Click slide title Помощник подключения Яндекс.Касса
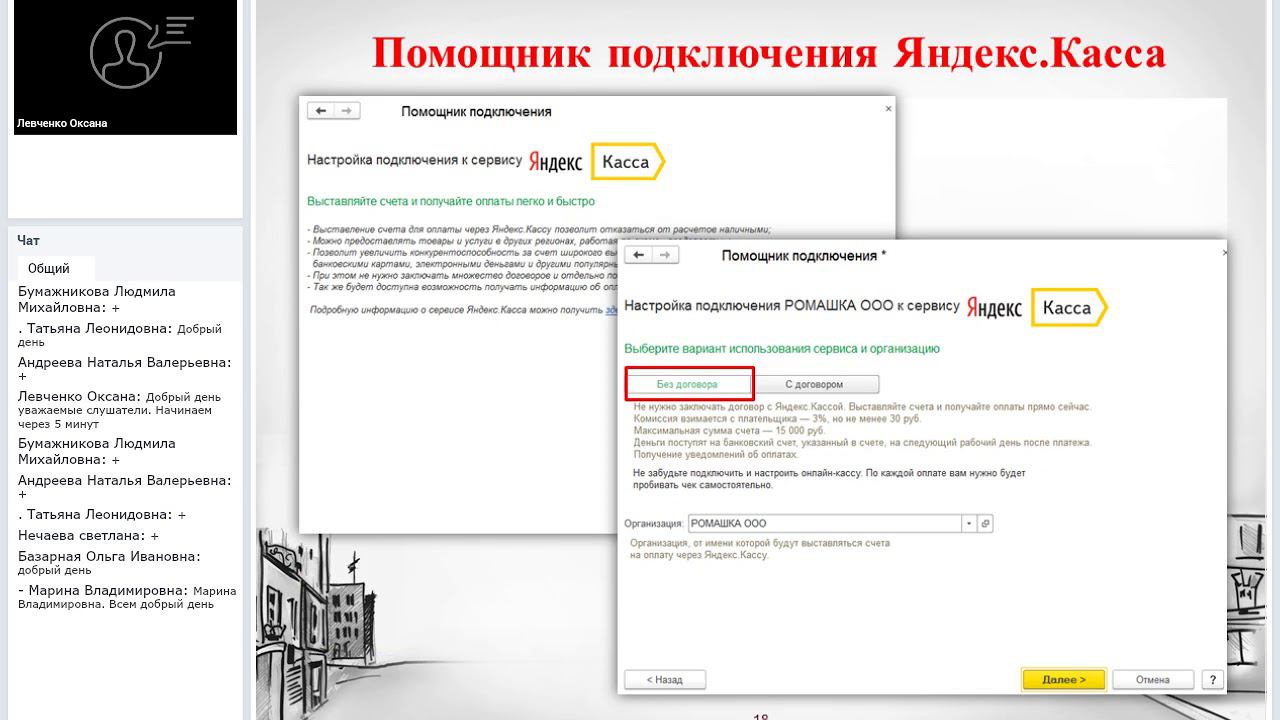 point(768,52)
